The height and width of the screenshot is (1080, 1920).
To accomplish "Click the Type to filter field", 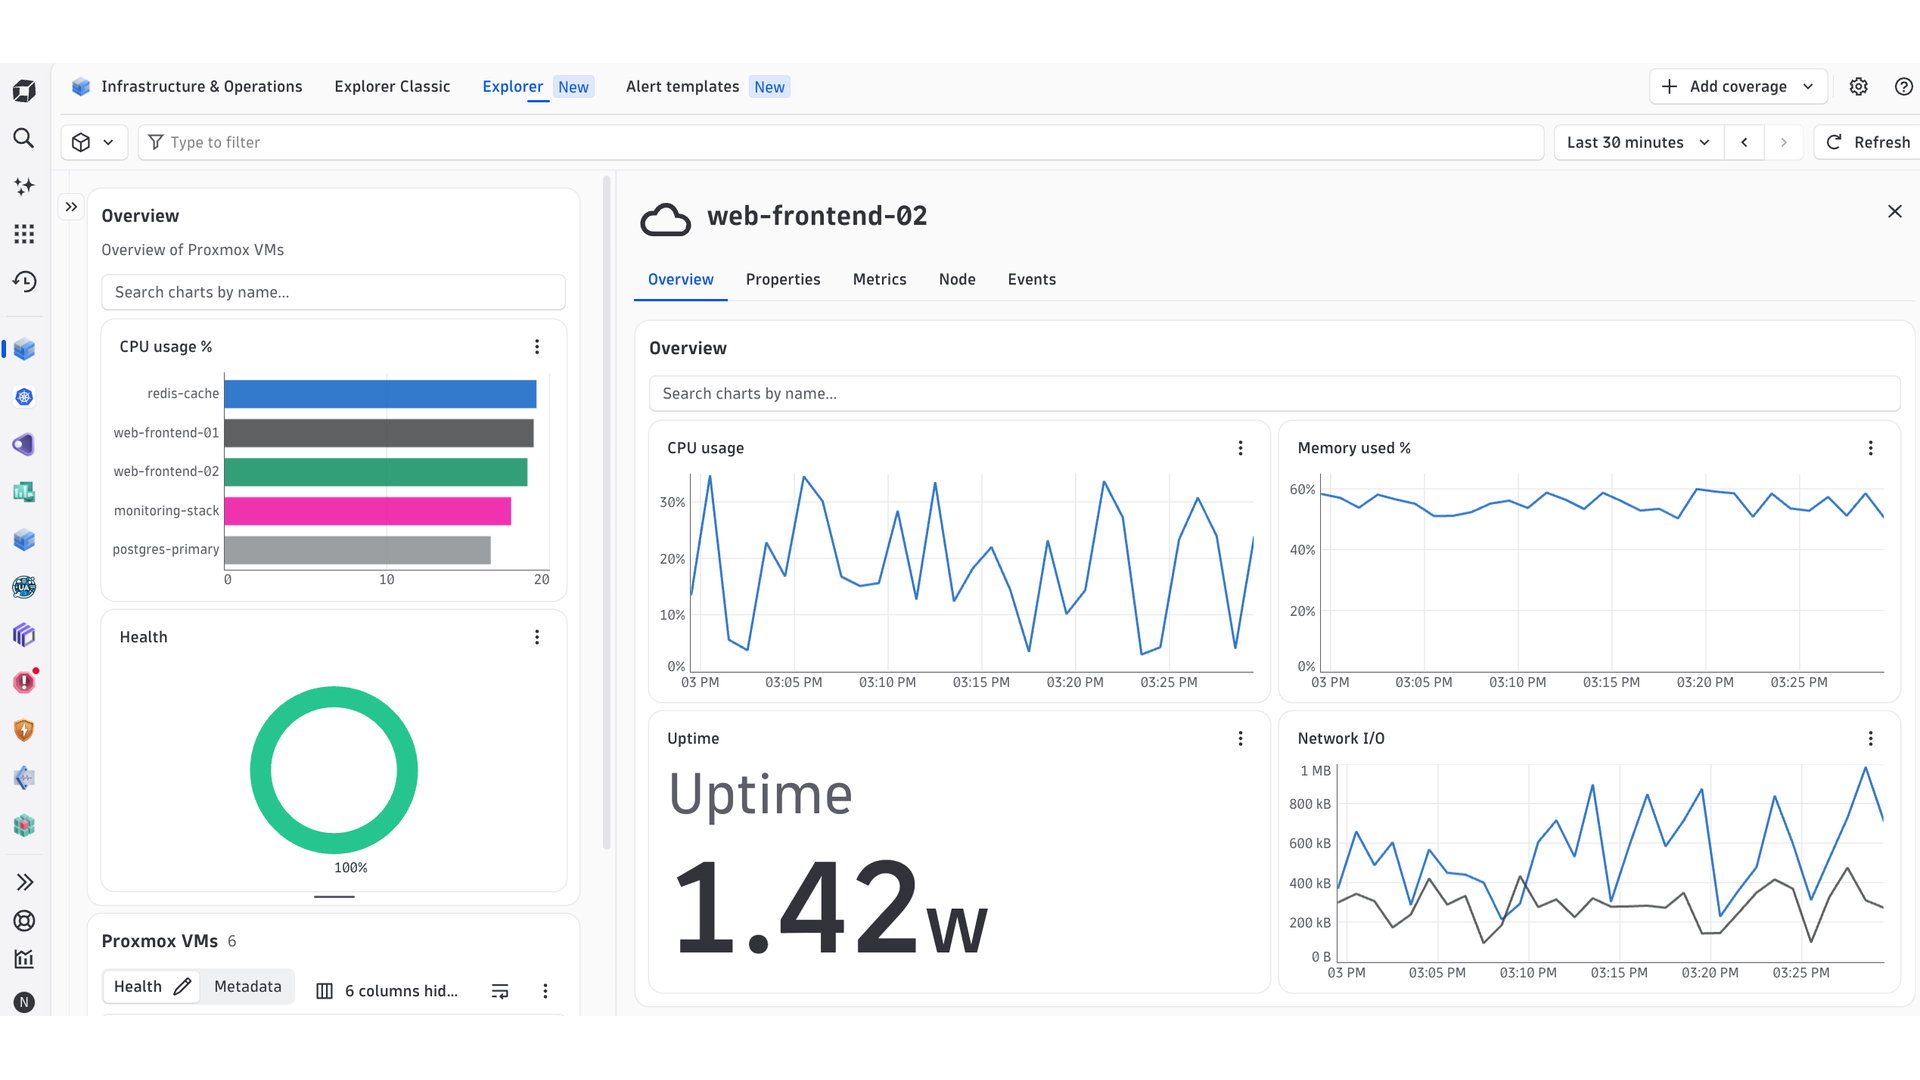I will pos(841,142).
